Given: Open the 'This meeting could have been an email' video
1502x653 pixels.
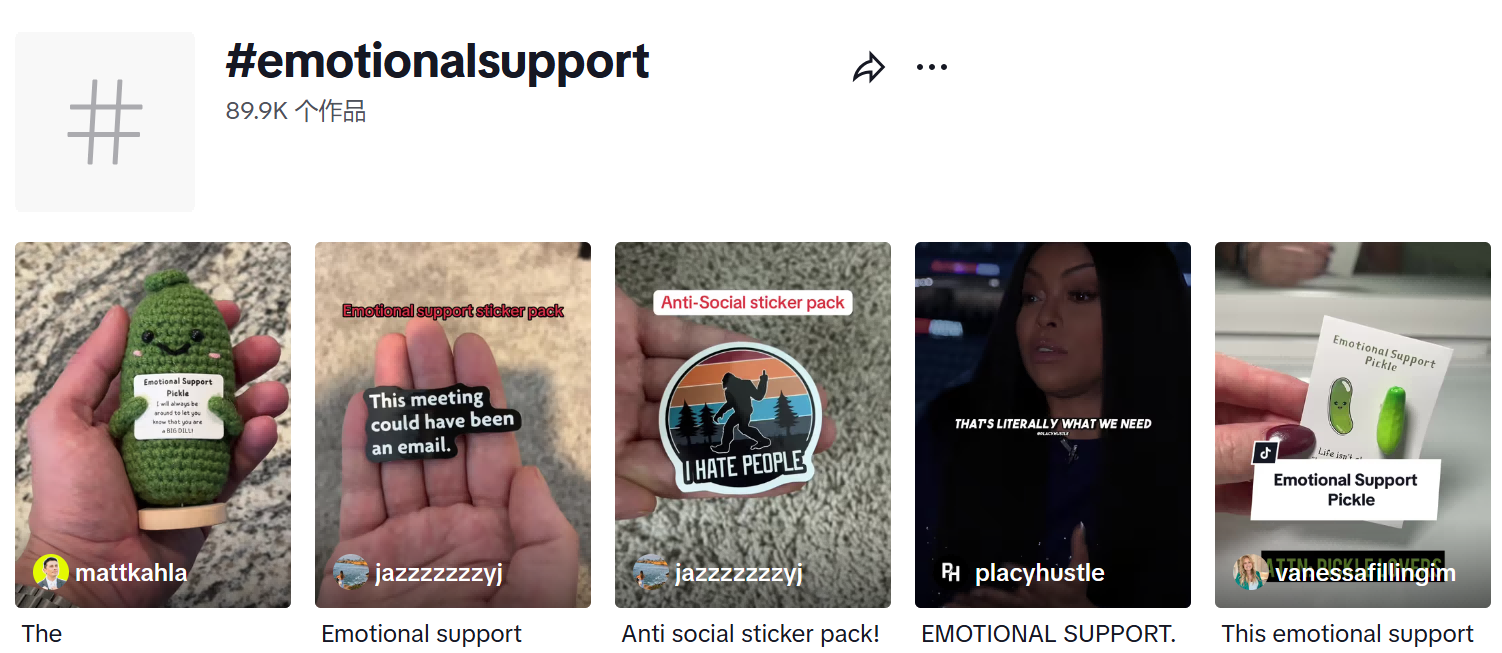Looking at the screenshot, I should coord(453,425).
